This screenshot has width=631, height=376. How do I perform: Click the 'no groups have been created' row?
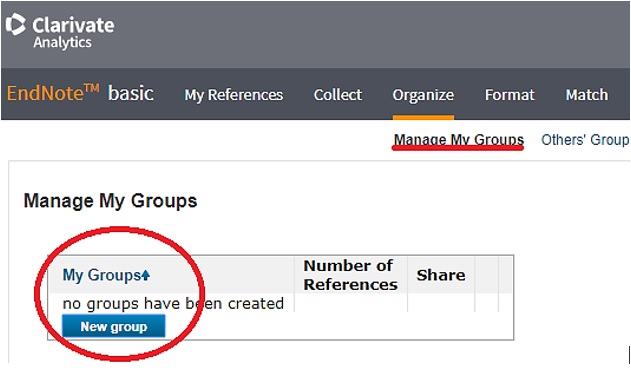173,304
